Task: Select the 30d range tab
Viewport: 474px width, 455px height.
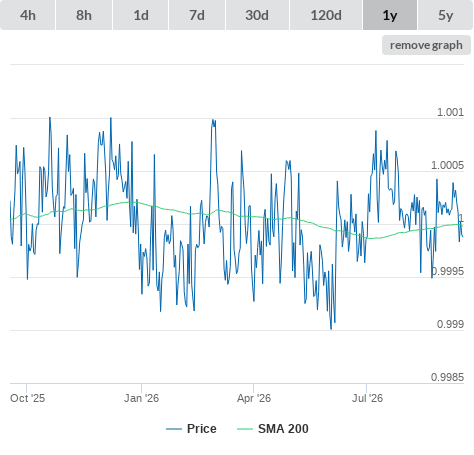Action: click(x=257, y=15)
